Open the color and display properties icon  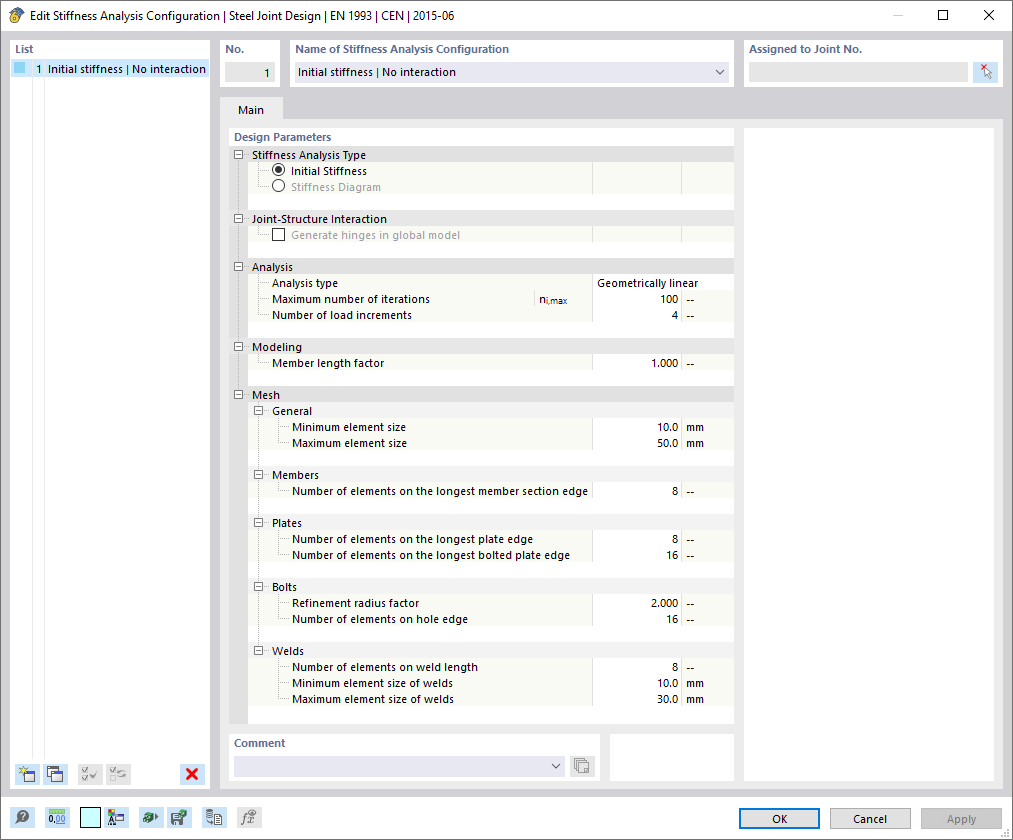click(x=116, y=818)
